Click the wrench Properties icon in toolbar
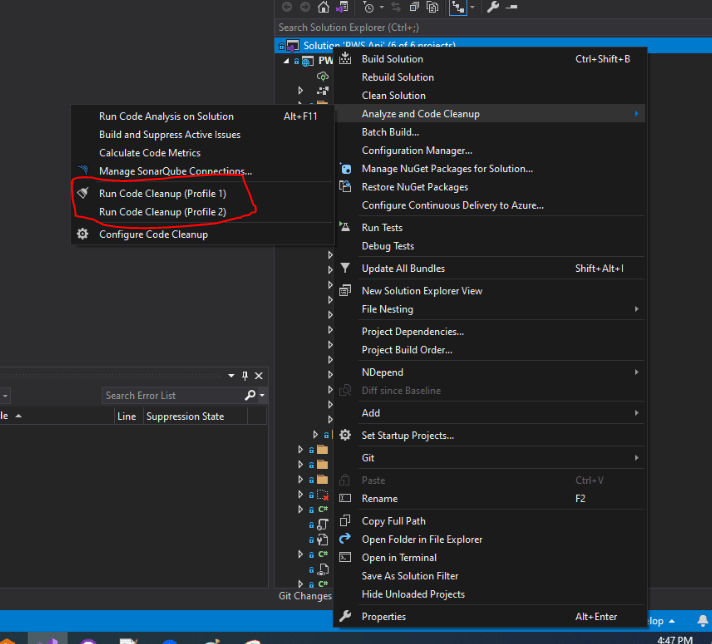 (493, 7)
